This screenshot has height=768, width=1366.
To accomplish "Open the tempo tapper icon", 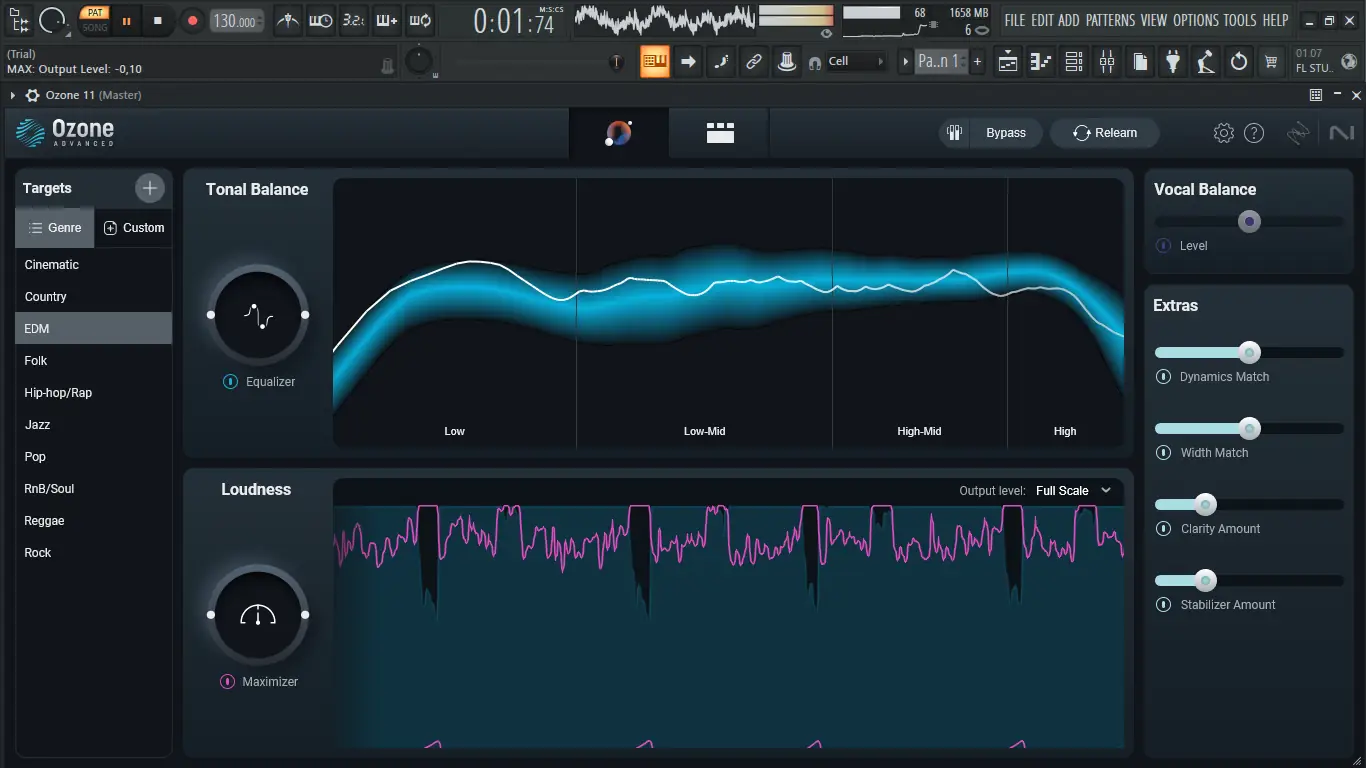I will pos(1206,62).
